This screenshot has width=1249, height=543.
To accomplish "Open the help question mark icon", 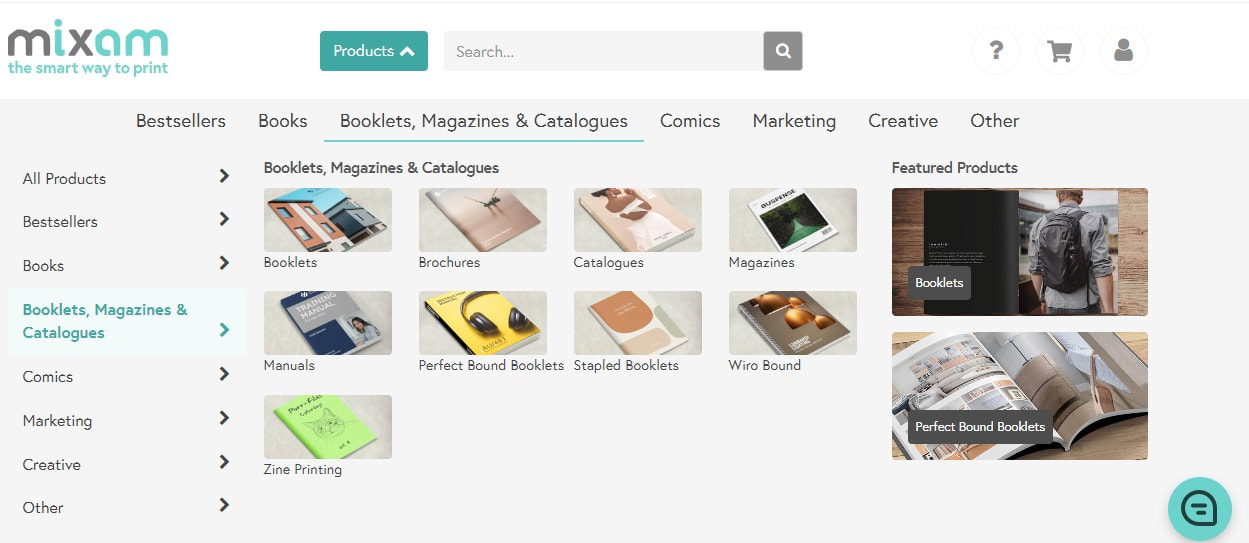I will (x=996, y=51).
